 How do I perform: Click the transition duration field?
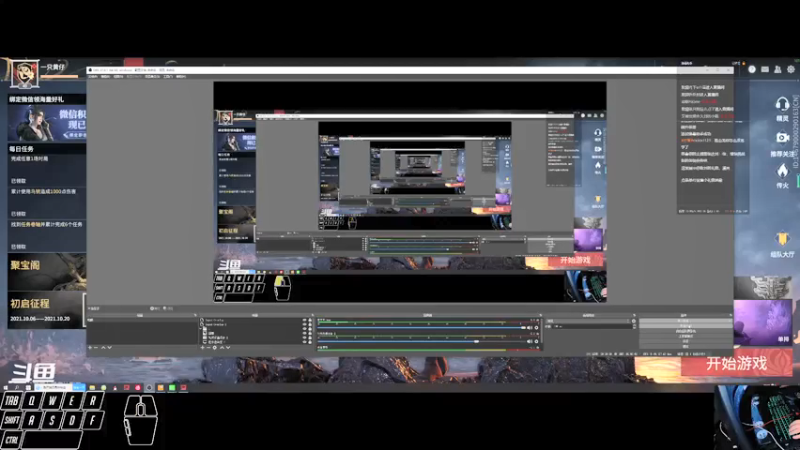pos(592,327)
